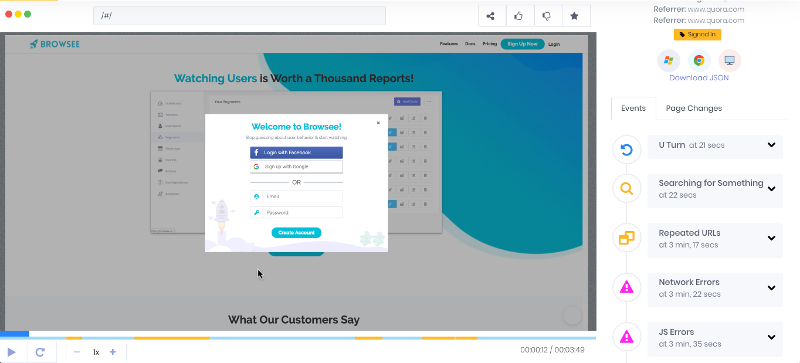Image resolution: width=800 pixels, height=363 pixels.
Task: Expand the JS Errors event
Action: [x=771, y=337]
